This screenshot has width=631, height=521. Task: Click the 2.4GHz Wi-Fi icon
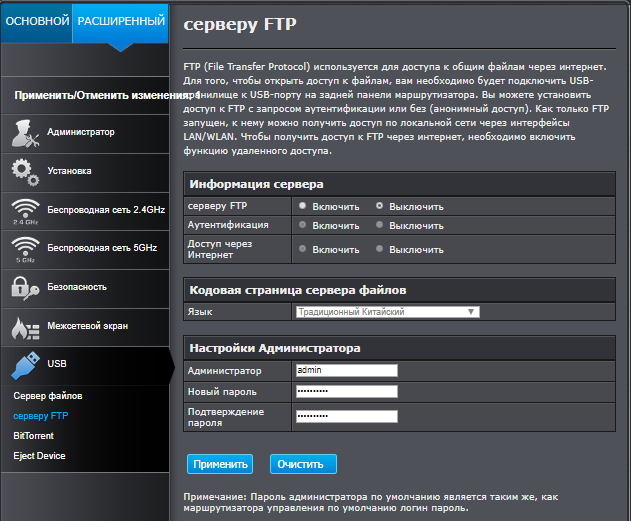pos(25,211)
